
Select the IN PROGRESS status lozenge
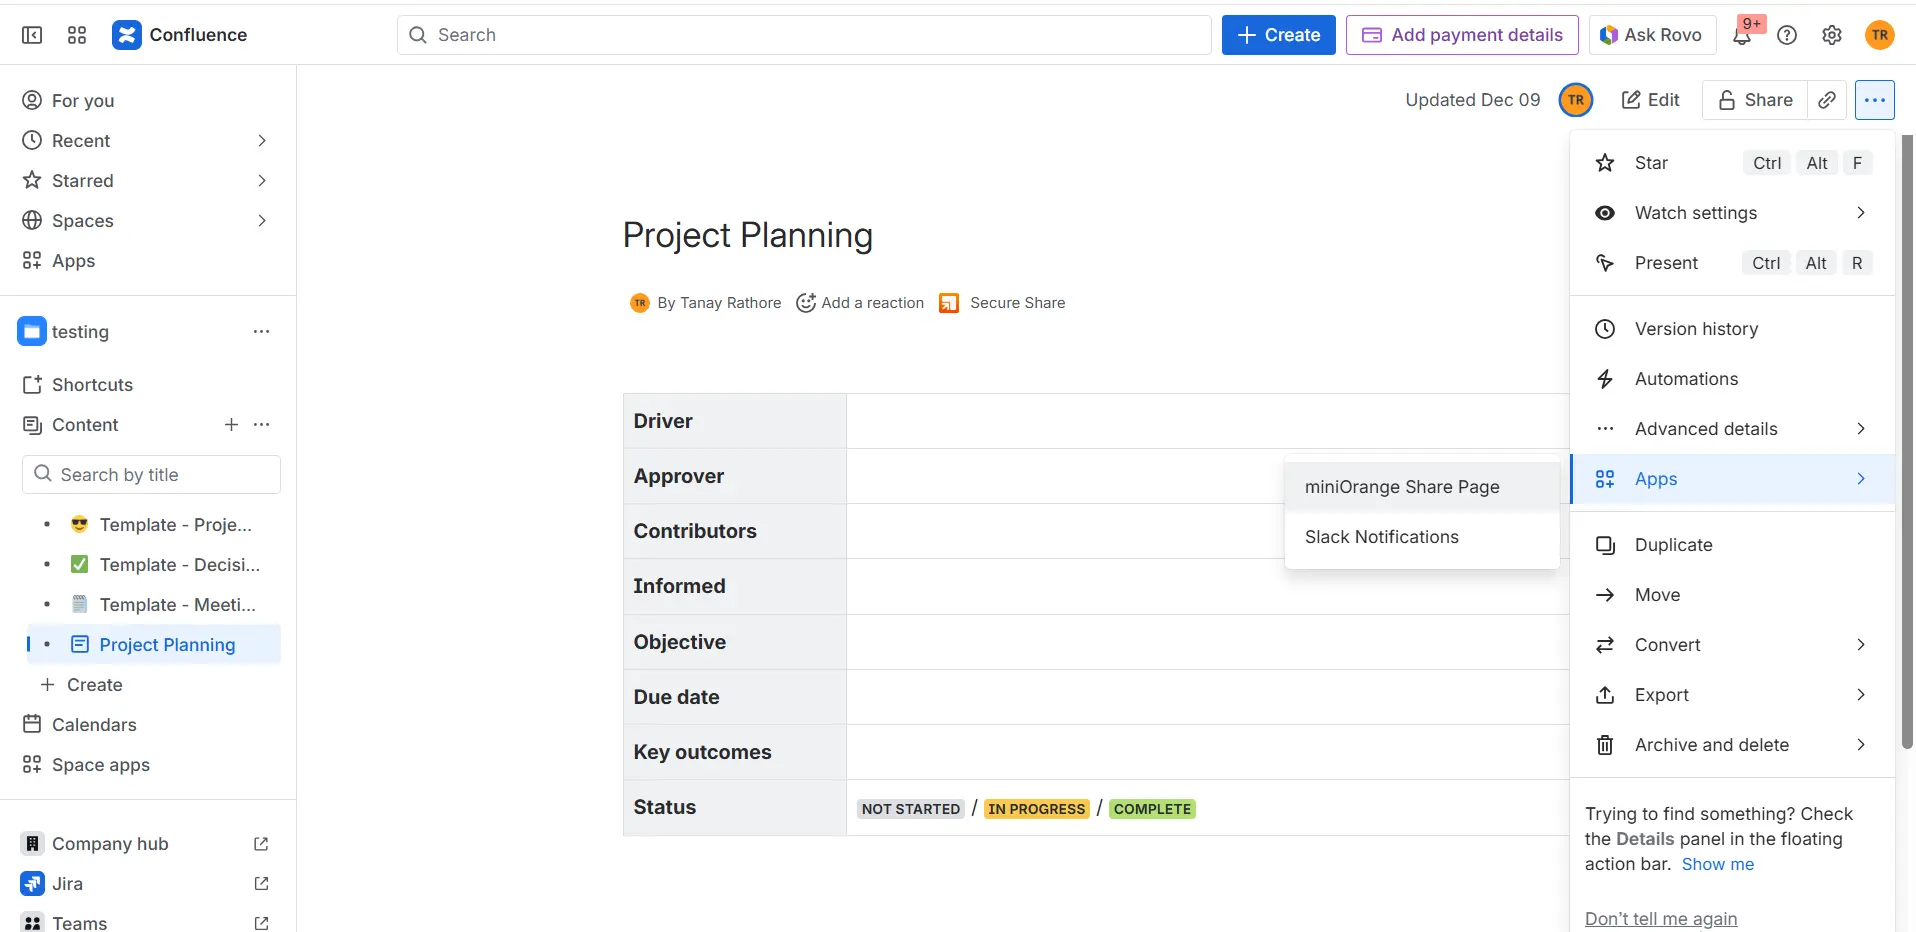(x=1037, y=808)
